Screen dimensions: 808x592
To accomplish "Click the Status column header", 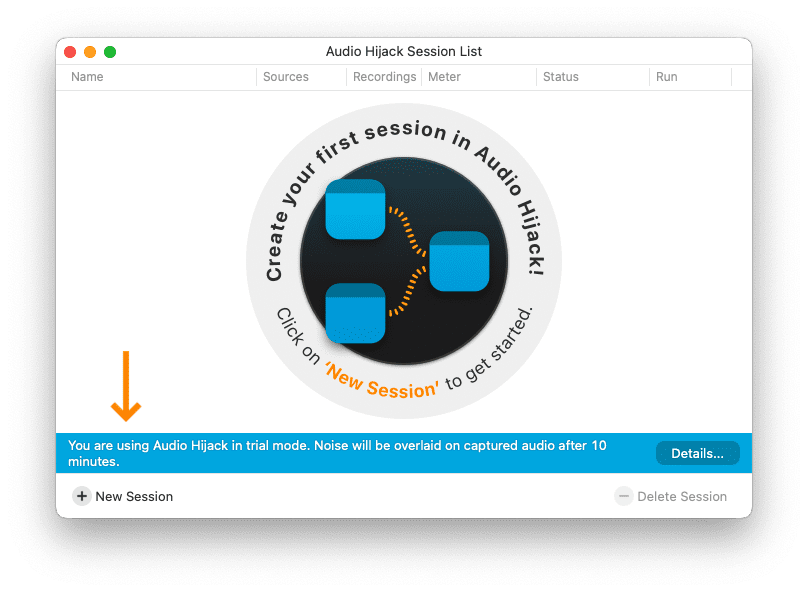I will pos(561,77).
